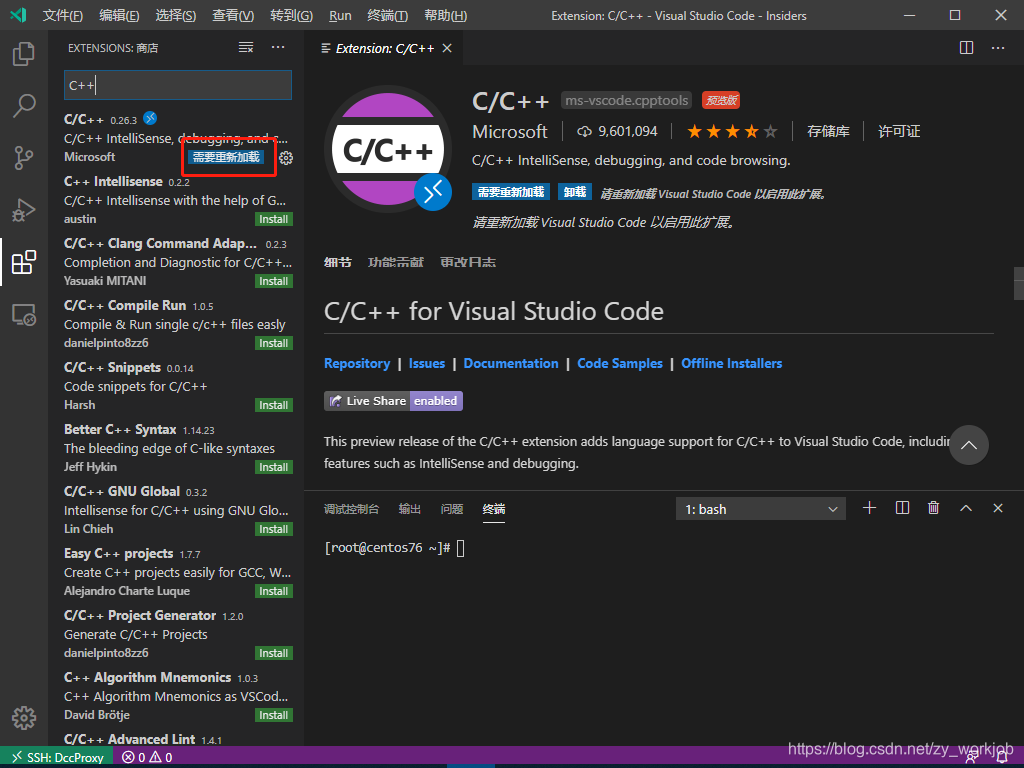Open the Documentation link
Image resolution: width=1024 pixels, height=768 pixels.
[x=511, y=363]
